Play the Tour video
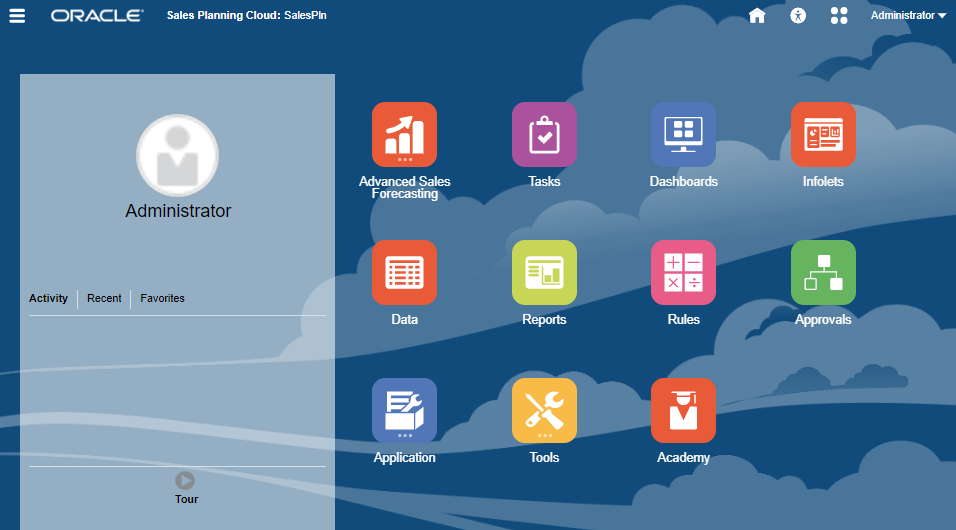The height and width of the screenshot is (530, 956). [185, 481]
